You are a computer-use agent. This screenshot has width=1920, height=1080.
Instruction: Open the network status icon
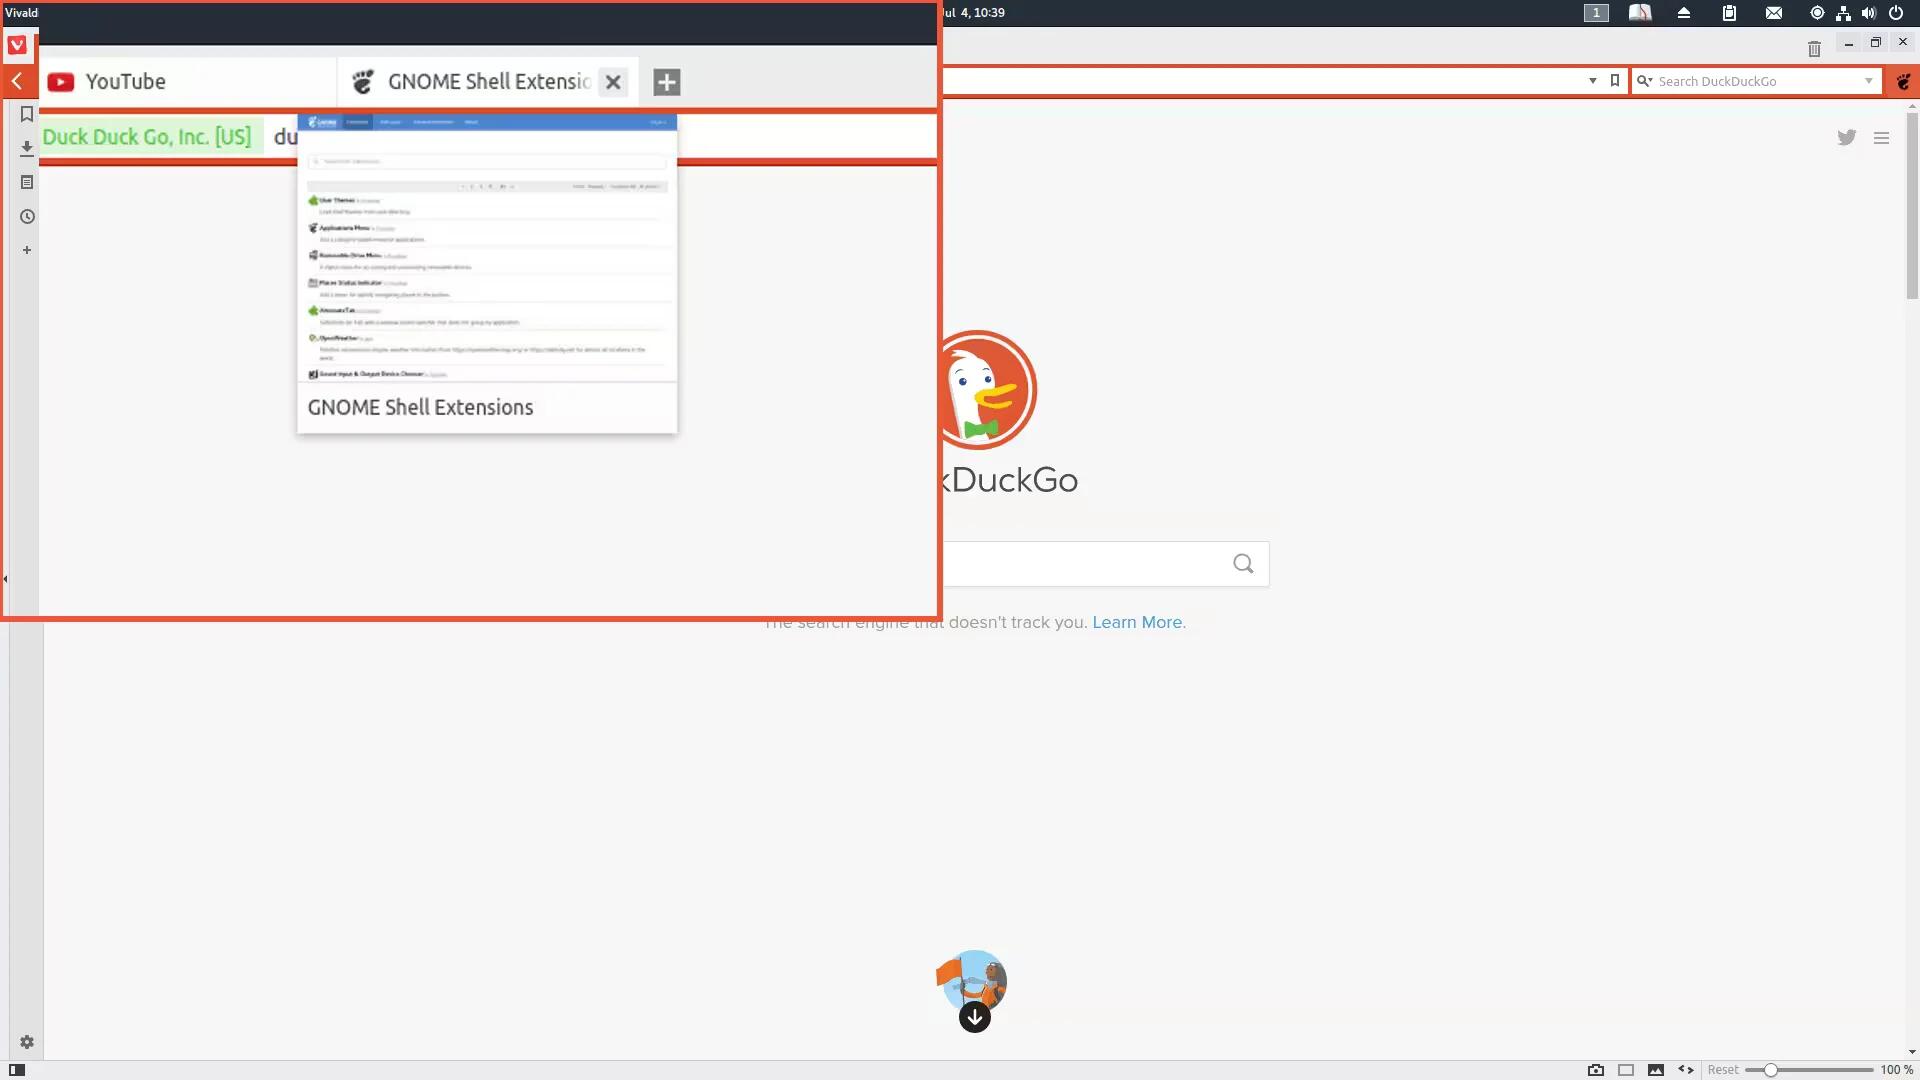(1843, 13)
